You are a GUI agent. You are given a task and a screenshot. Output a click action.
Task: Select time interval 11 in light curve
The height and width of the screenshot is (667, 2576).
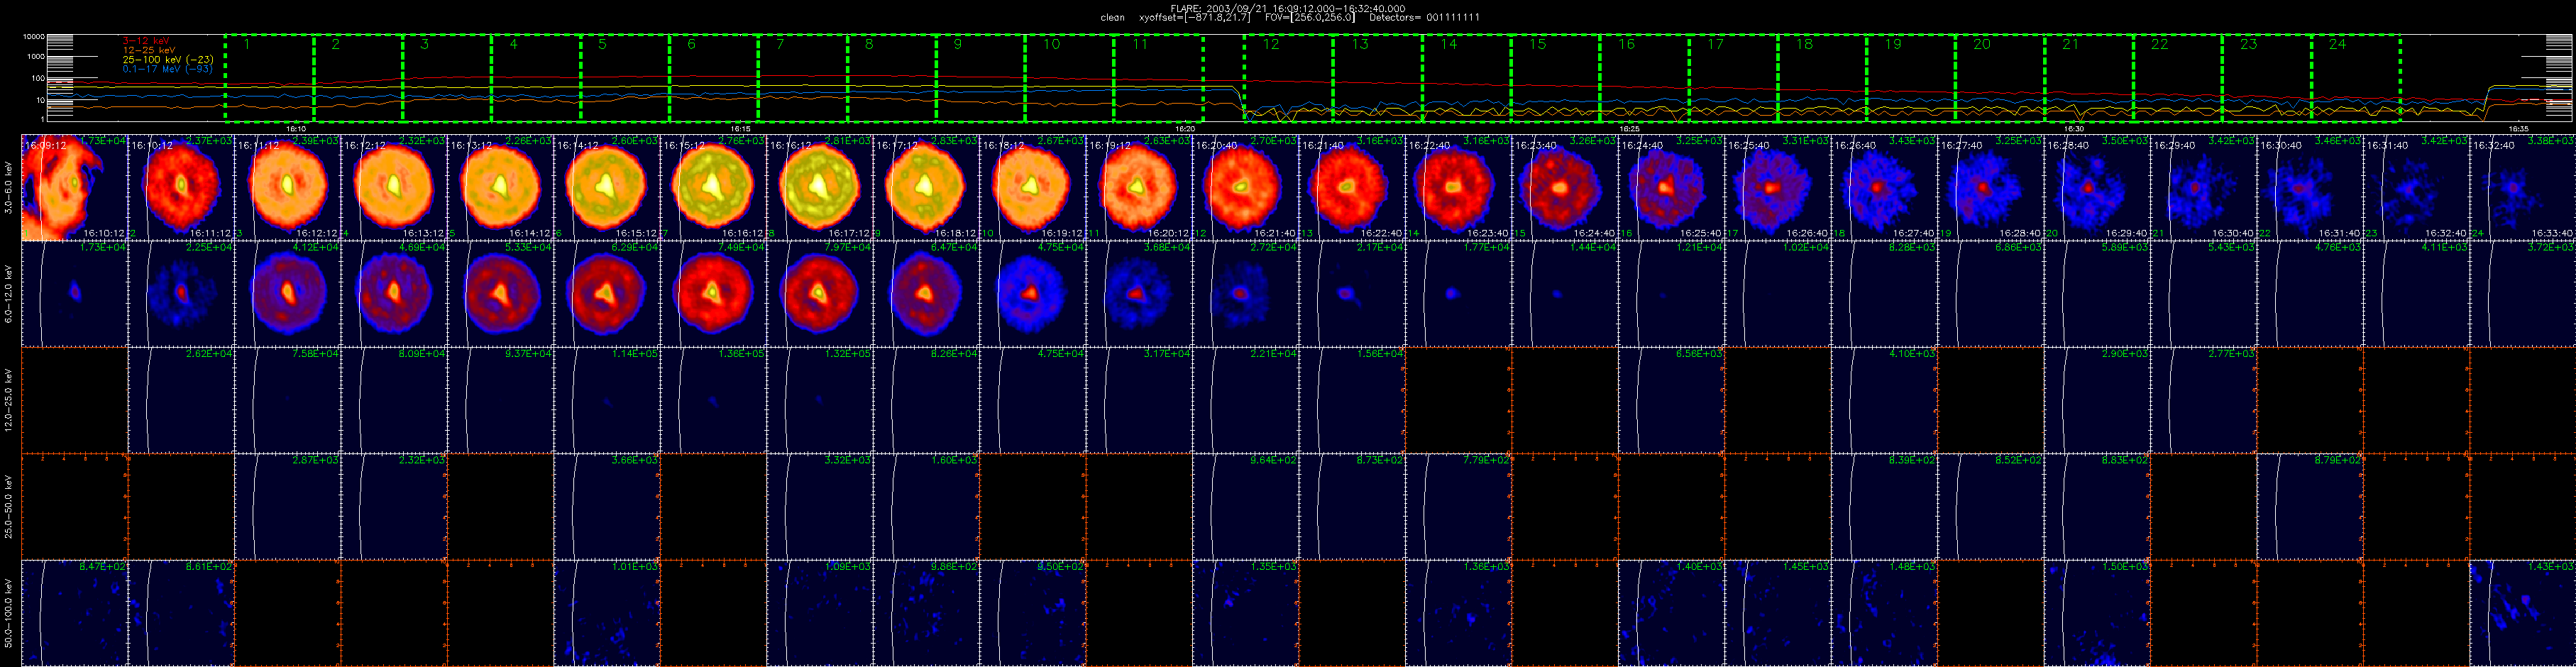(1159, 78)
